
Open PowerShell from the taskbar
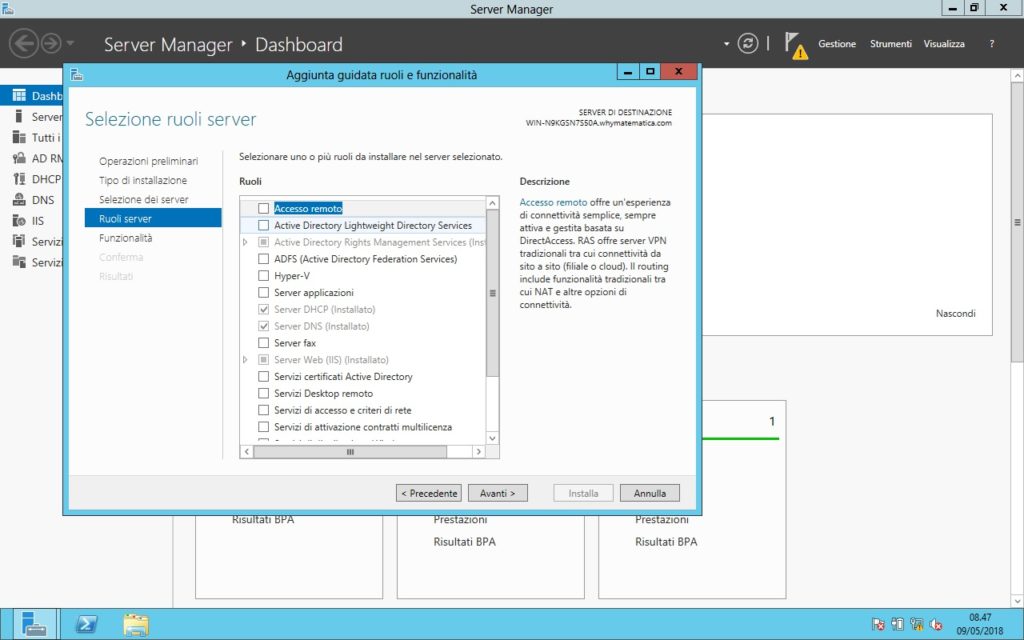87,625
